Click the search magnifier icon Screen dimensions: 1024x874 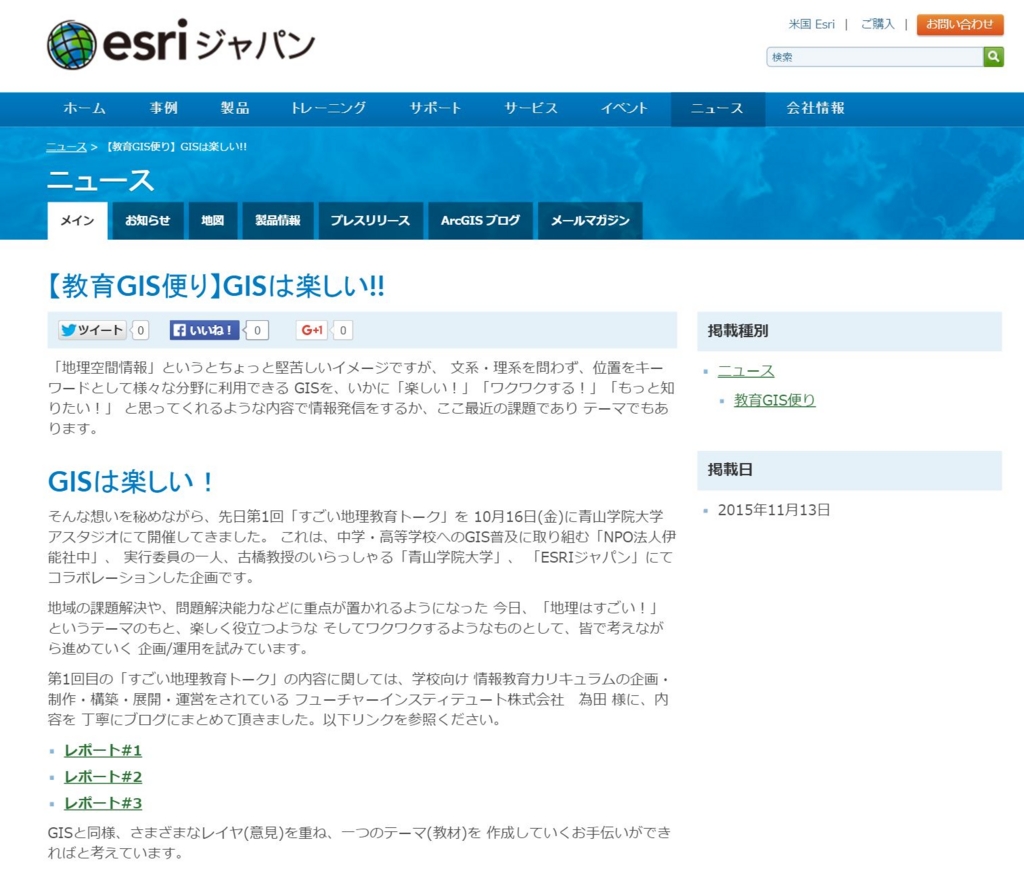(x=993, y=57)
